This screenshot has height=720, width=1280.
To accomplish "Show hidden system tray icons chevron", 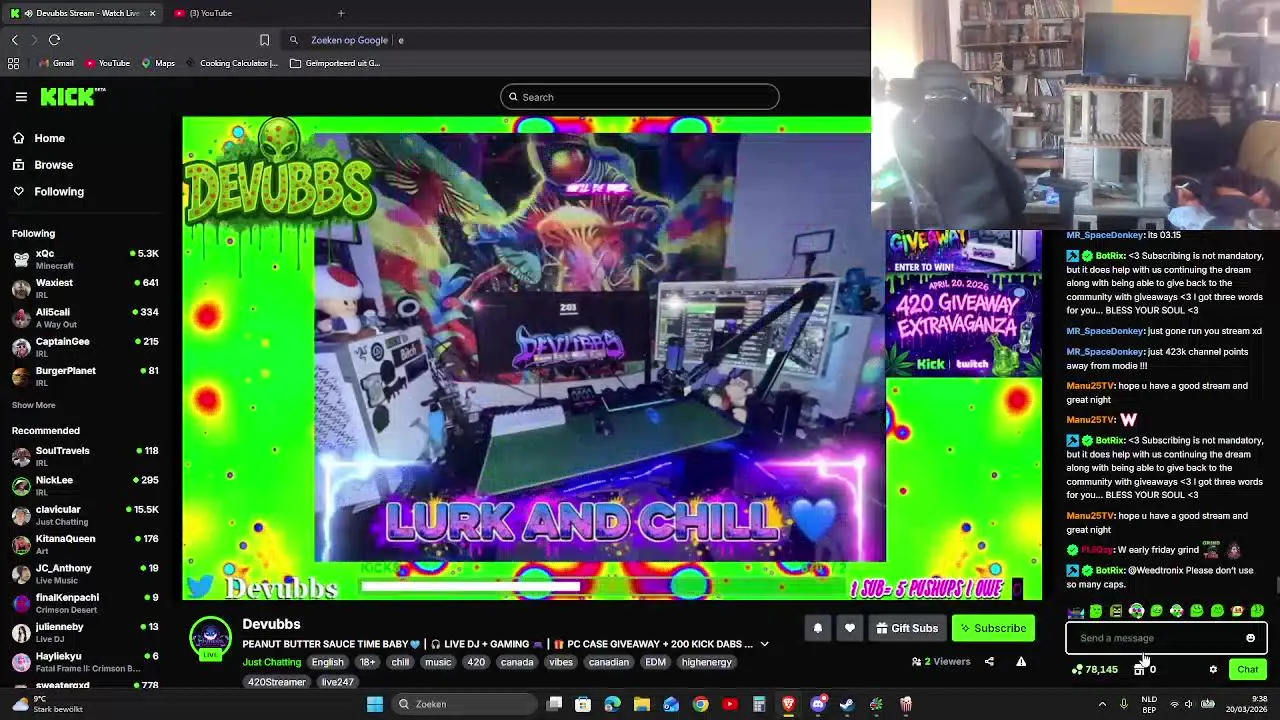I will click(x=1102, y=704).
